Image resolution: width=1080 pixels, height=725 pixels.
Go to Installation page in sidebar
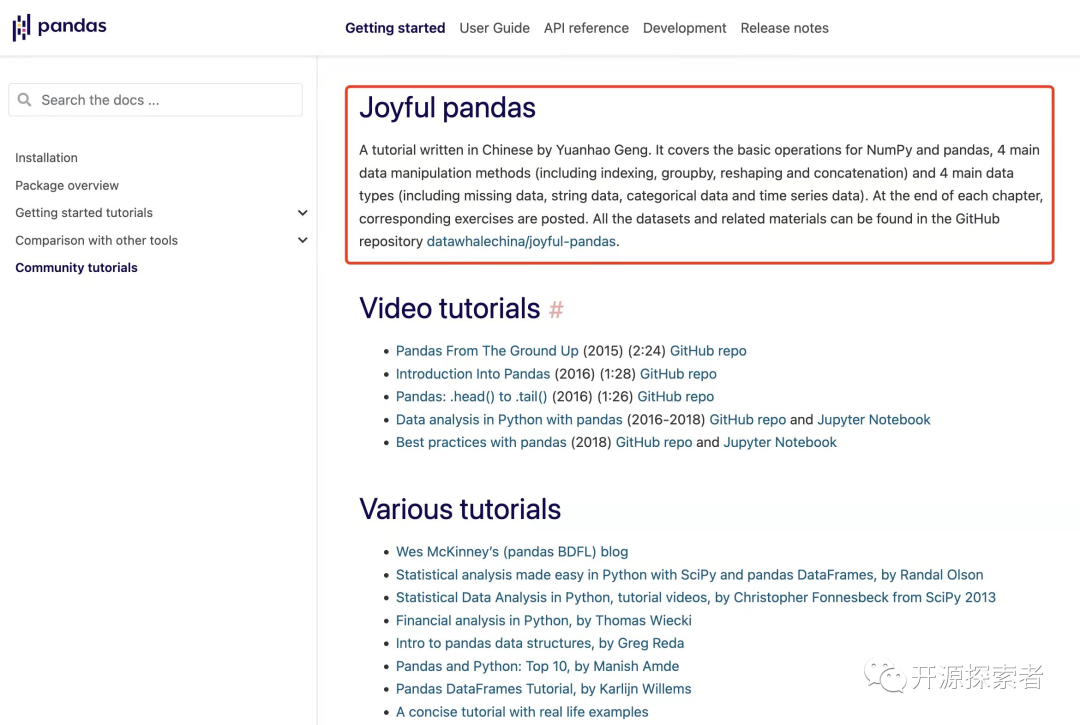[46, 158]
